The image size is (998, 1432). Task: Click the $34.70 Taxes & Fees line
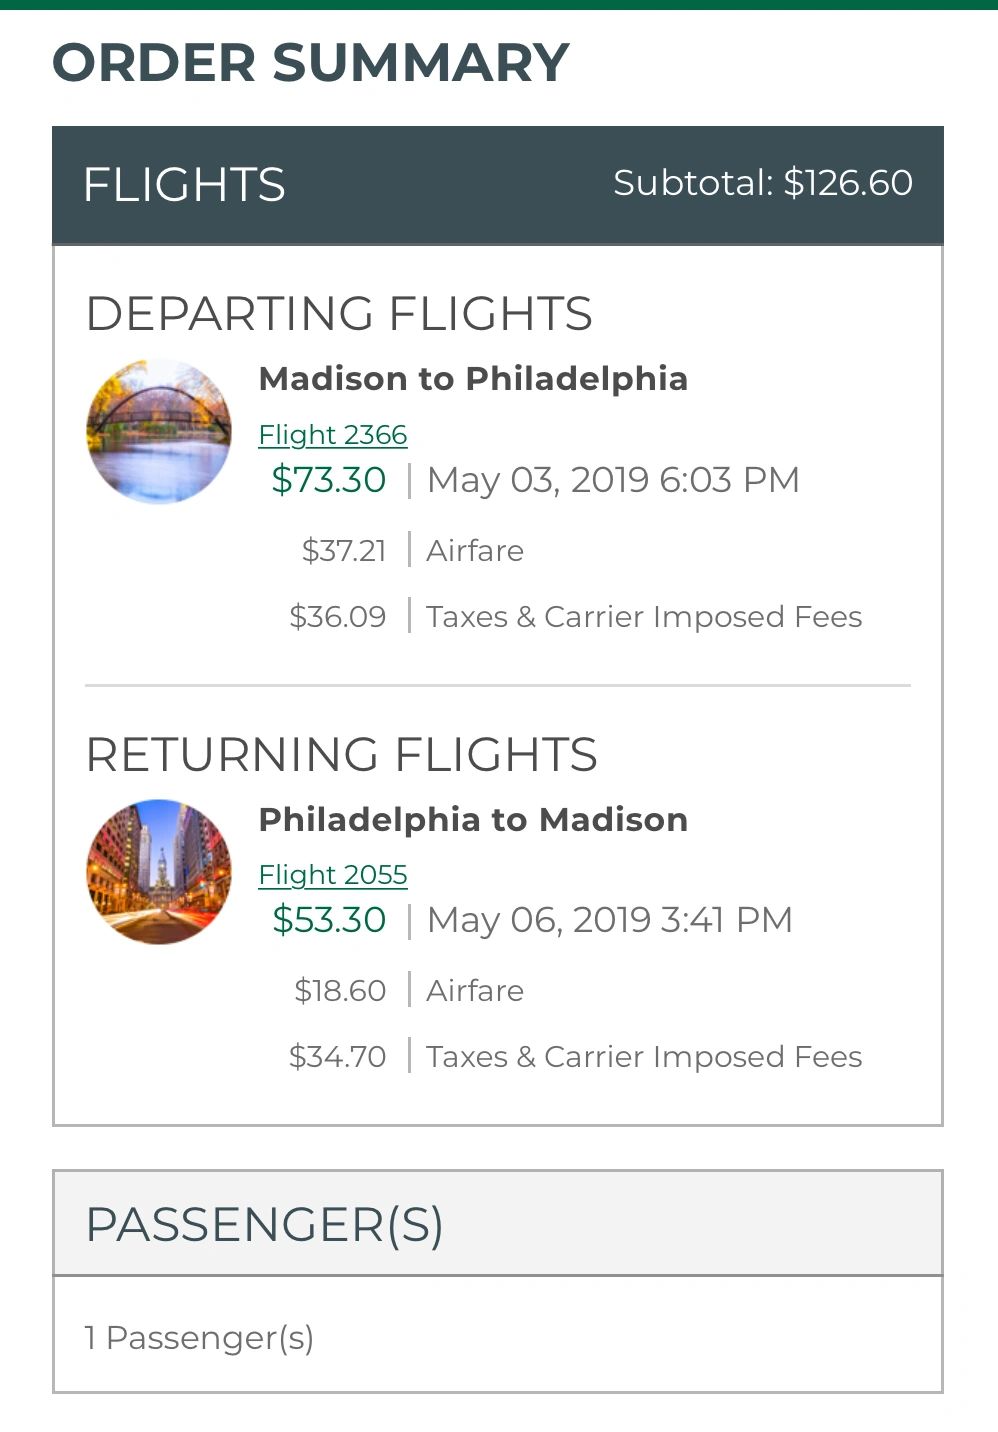575,1057
